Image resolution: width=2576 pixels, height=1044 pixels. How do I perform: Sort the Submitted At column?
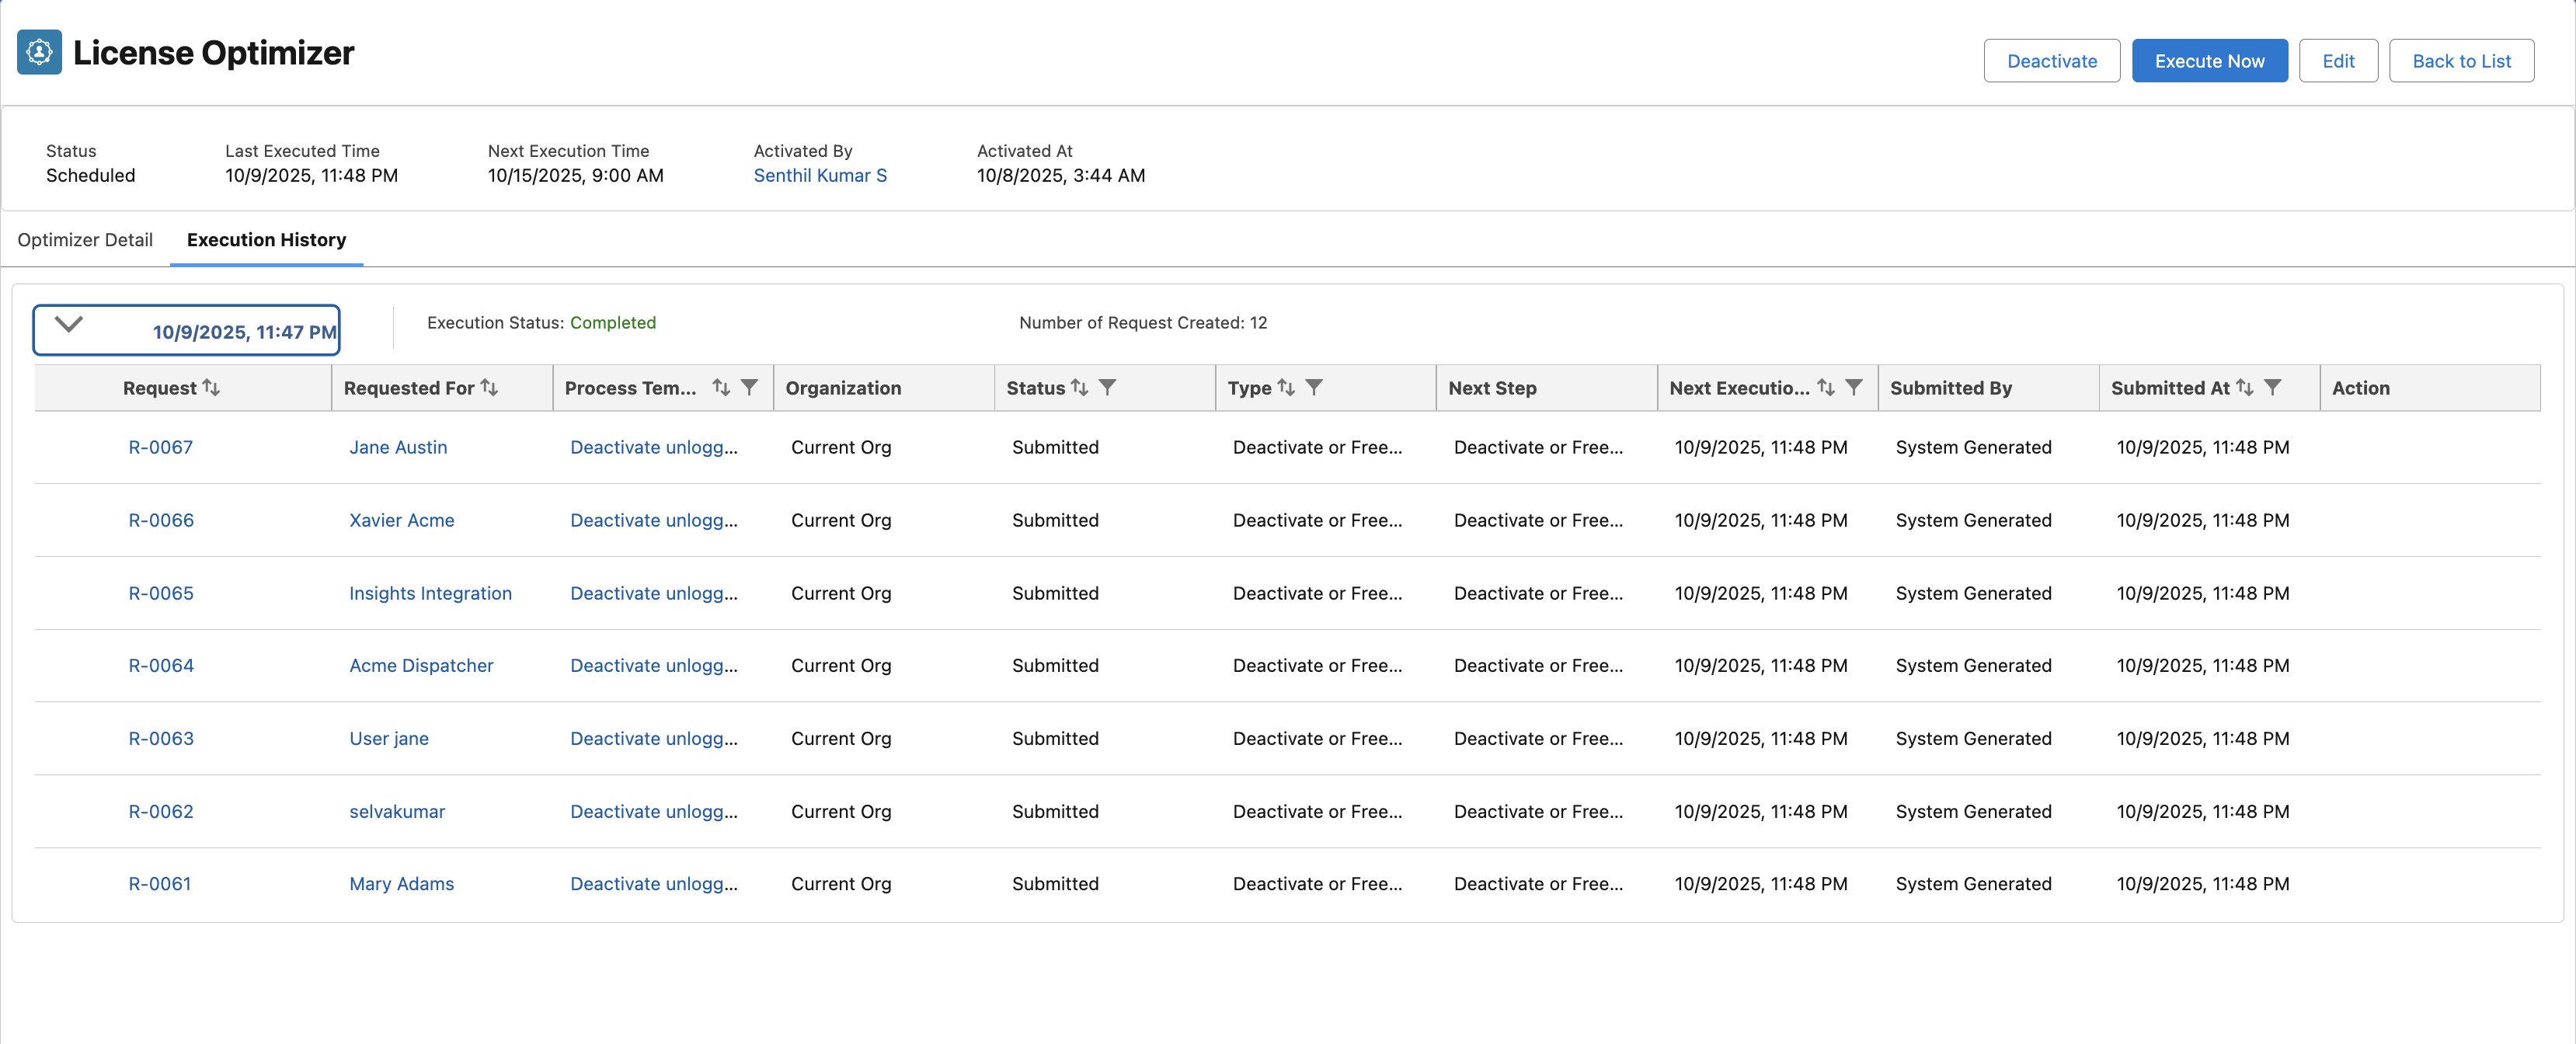click(x=2244, y=387)
